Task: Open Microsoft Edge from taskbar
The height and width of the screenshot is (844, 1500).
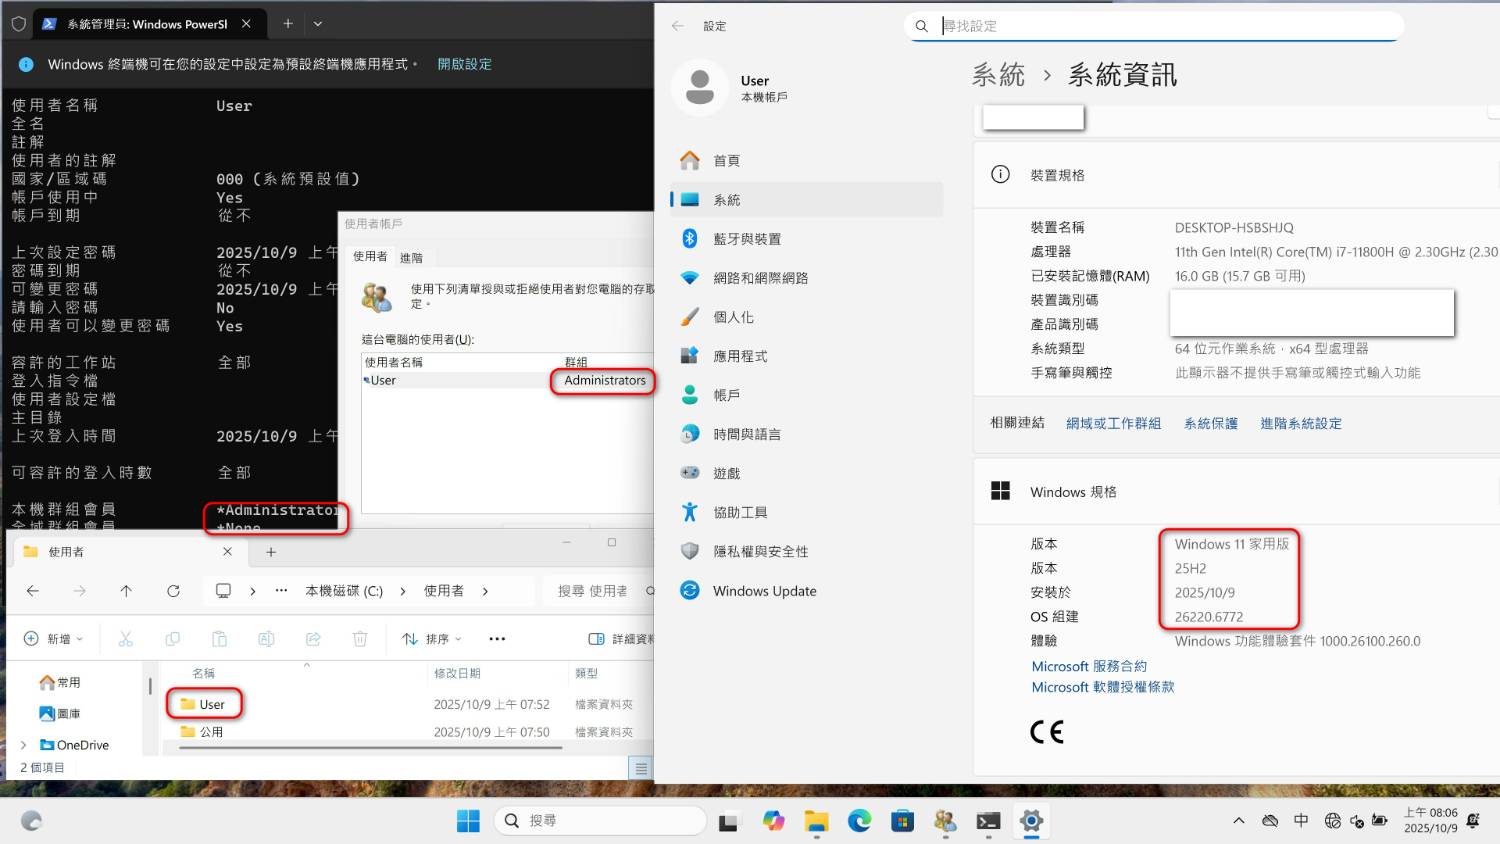Action: coord(859,821)
